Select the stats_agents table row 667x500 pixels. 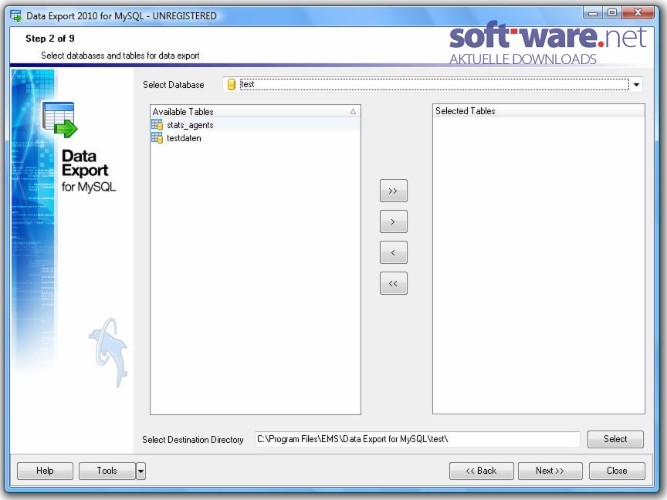[x=255, y=125]
